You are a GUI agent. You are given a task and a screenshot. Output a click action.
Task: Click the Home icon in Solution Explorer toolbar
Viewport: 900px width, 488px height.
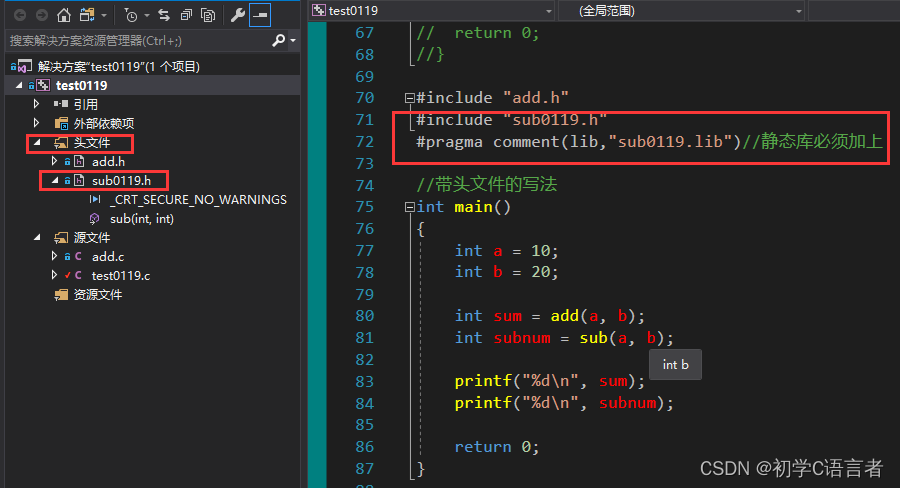click(x=63, y=15)
